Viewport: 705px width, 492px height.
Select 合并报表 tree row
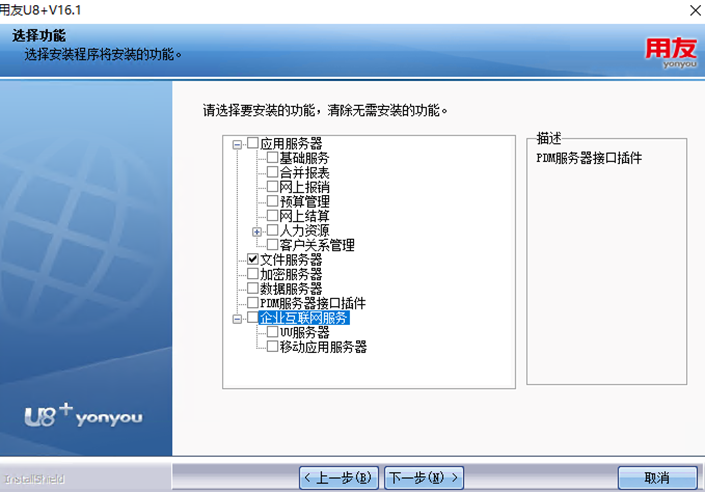pyautogui.click(x=304, y=172)
